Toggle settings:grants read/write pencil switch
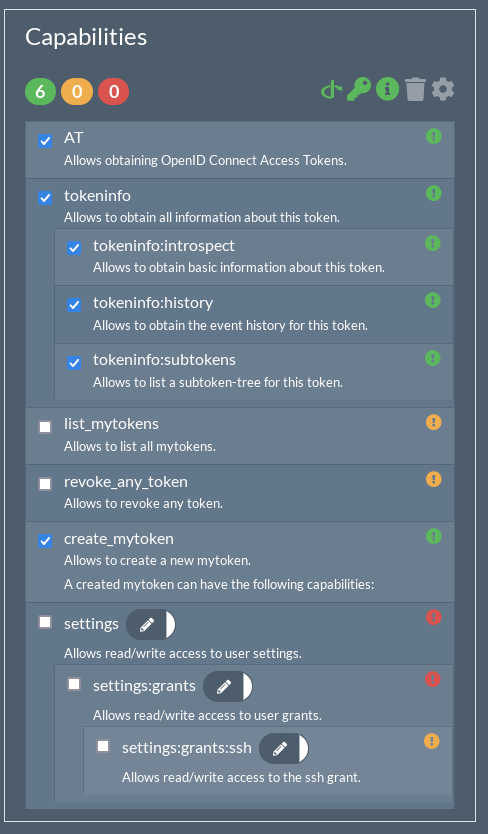 pos(228,687)
